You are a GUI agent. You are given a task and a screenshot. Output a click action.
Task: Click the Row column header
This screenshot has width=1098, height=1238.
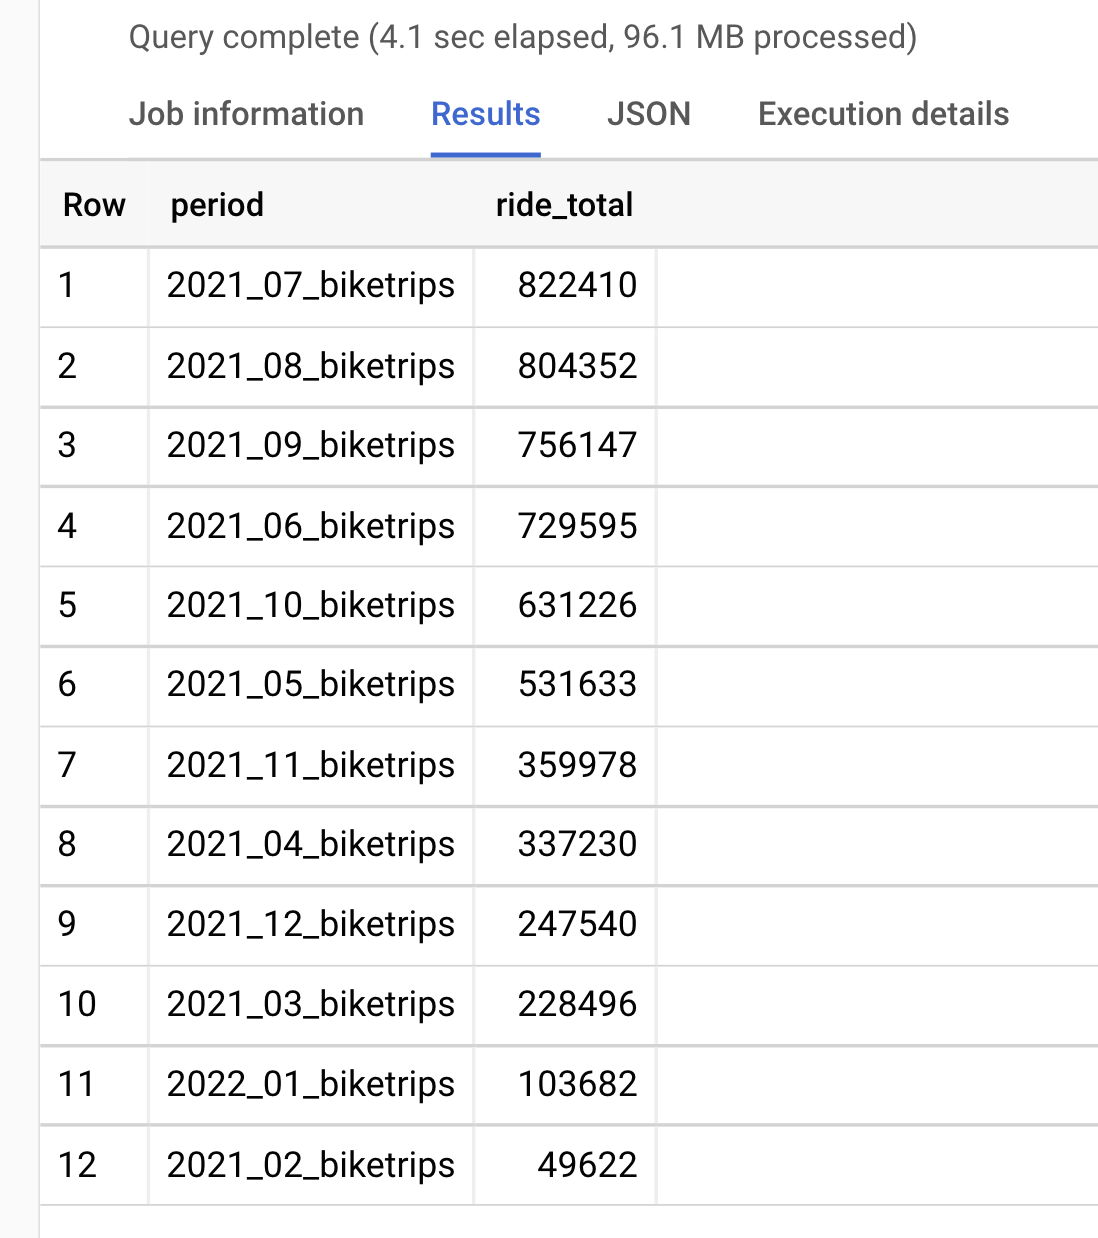[x=94, y=205]
